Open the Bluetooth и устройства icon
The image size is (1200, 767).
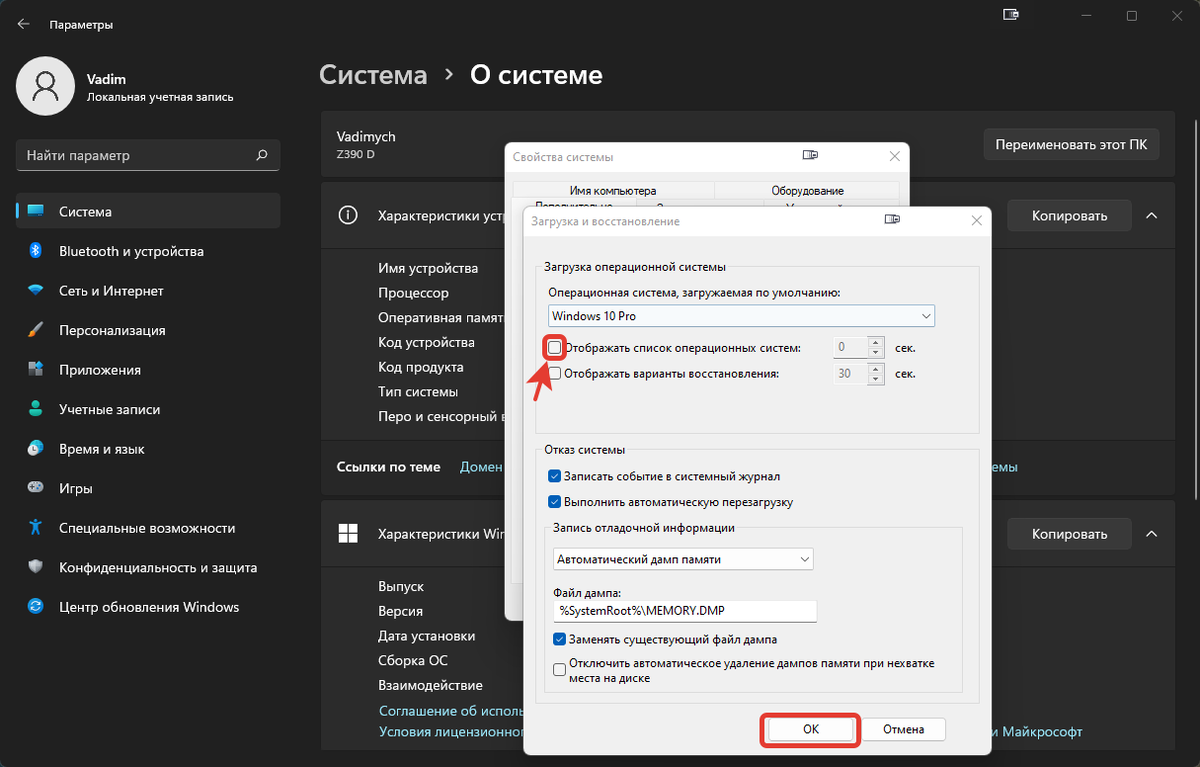(36, 251)
